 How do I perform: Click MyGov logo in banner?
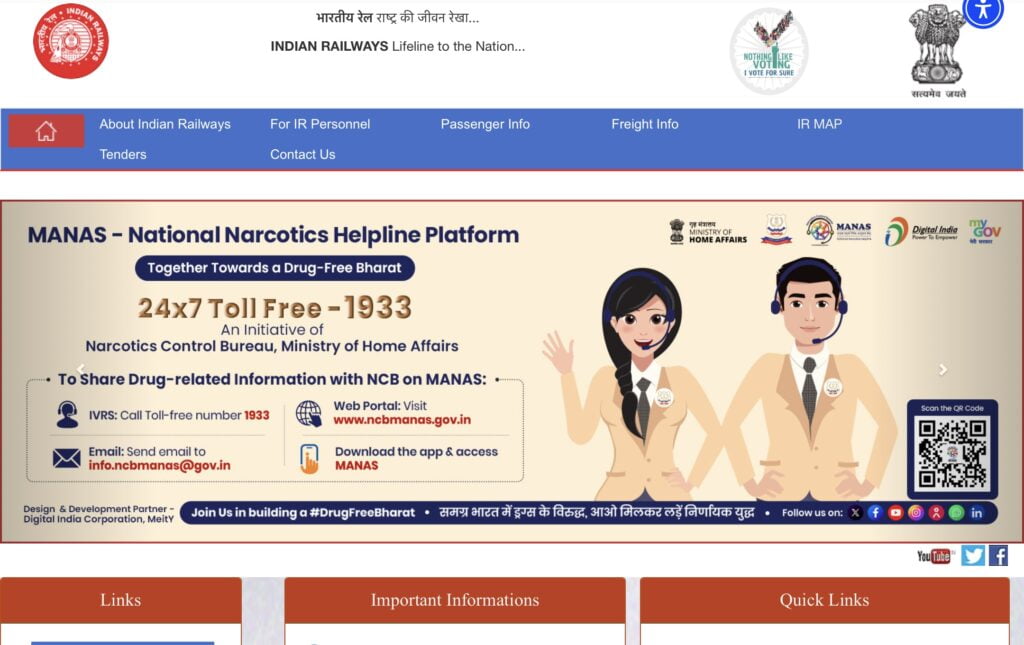tap(984, 231)
